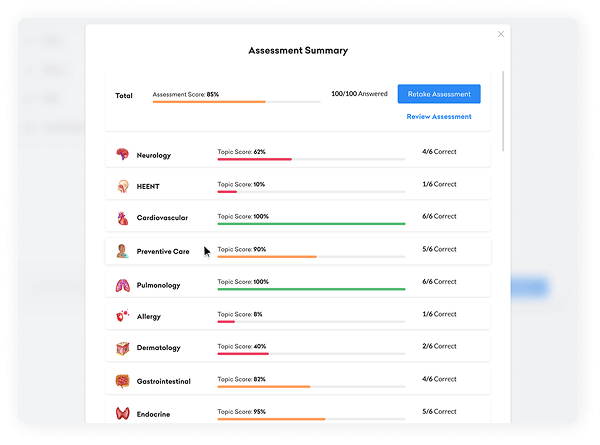Click the HEENT 1/6 Correct text
This screenshot has width=600, height=445.
438,186
